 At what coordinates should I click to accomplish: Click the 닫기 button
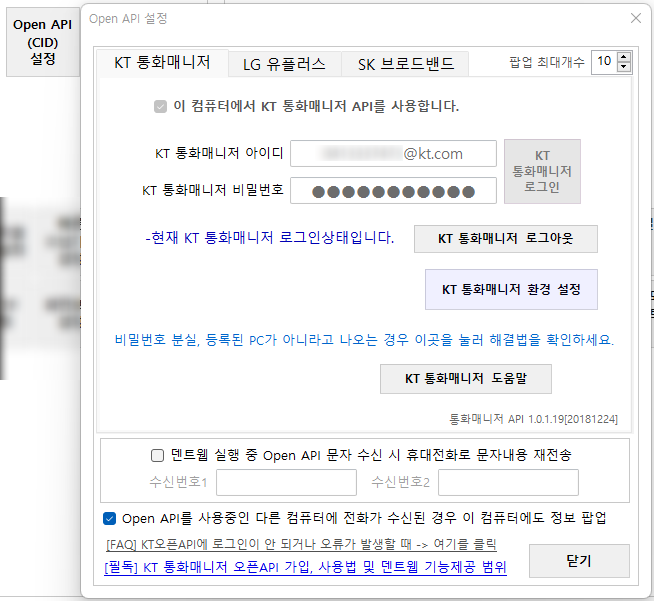tap(579, 561)
